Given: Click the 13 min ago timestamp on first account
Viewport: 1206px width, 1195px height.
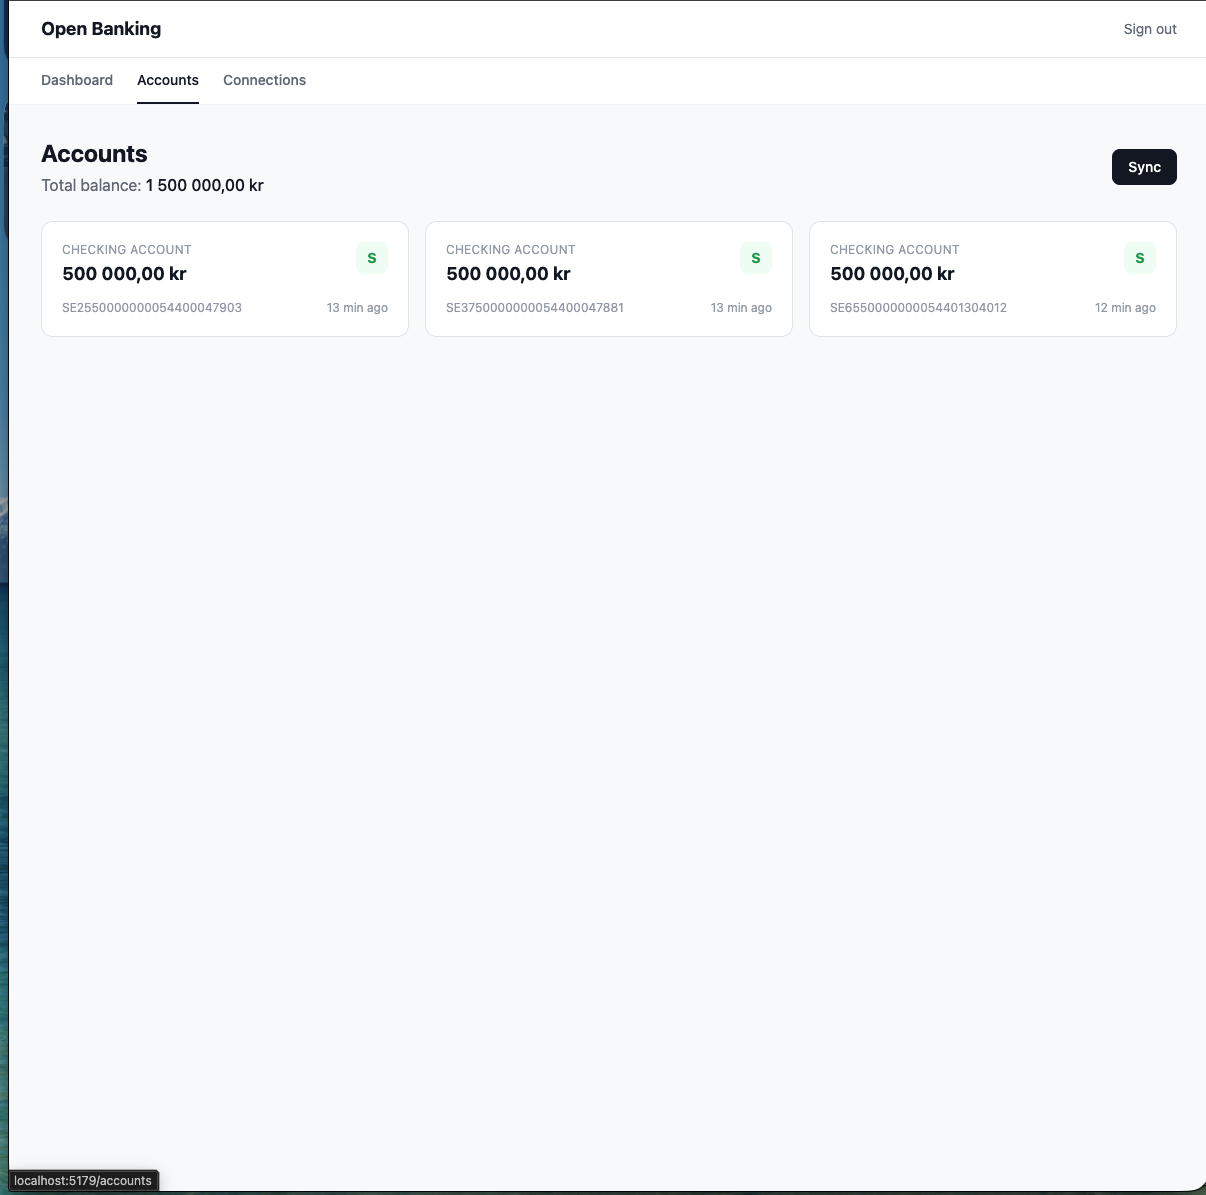Looking at the screenshot, I should (357, 307).
